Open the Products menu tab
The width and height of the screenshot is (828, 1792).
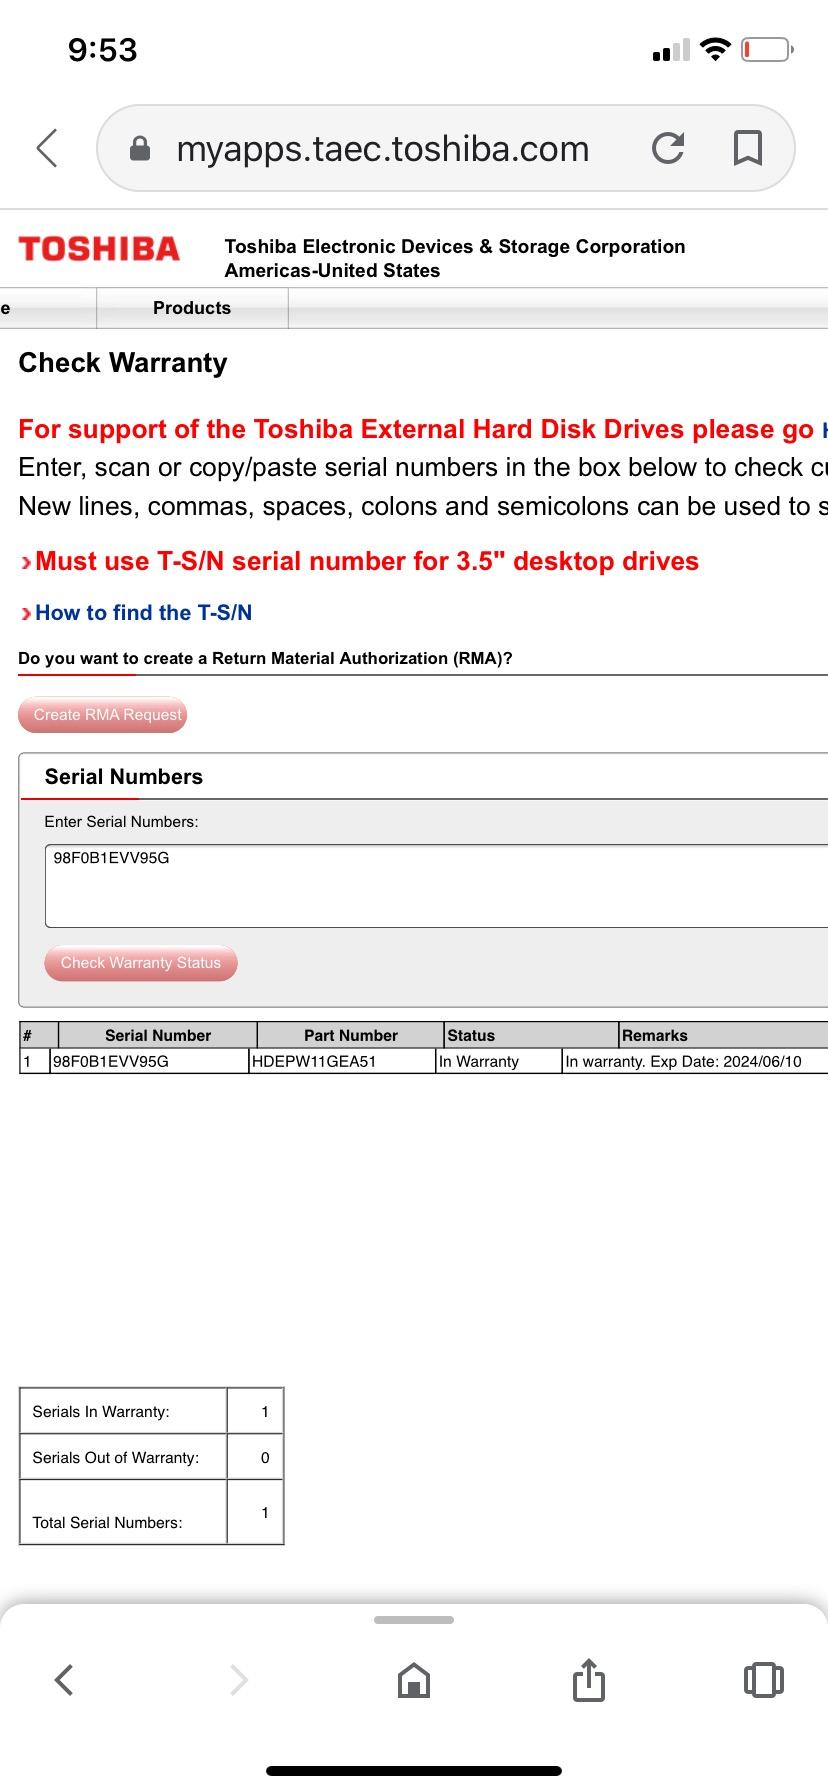click(192, 308)
